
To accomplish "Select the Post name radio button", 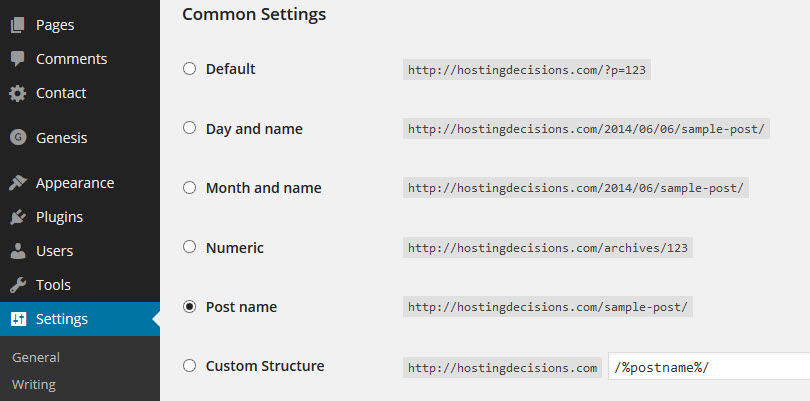I will coord(190,306).
